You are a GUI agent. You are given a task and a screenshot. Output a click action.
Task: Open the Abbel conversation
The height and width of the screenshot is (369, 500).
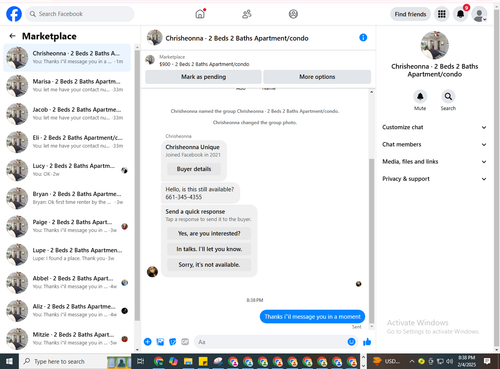click(67, 282)
